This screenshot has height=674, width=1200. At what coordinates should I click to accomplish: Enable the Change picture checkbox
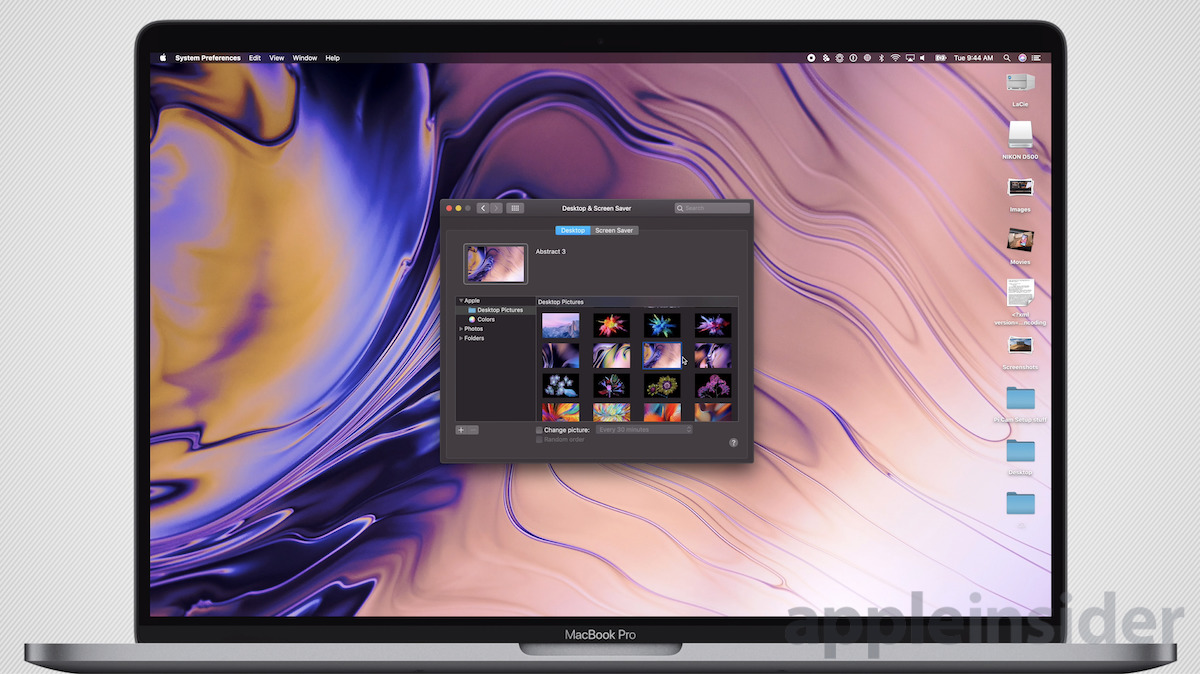coord(539,429)
